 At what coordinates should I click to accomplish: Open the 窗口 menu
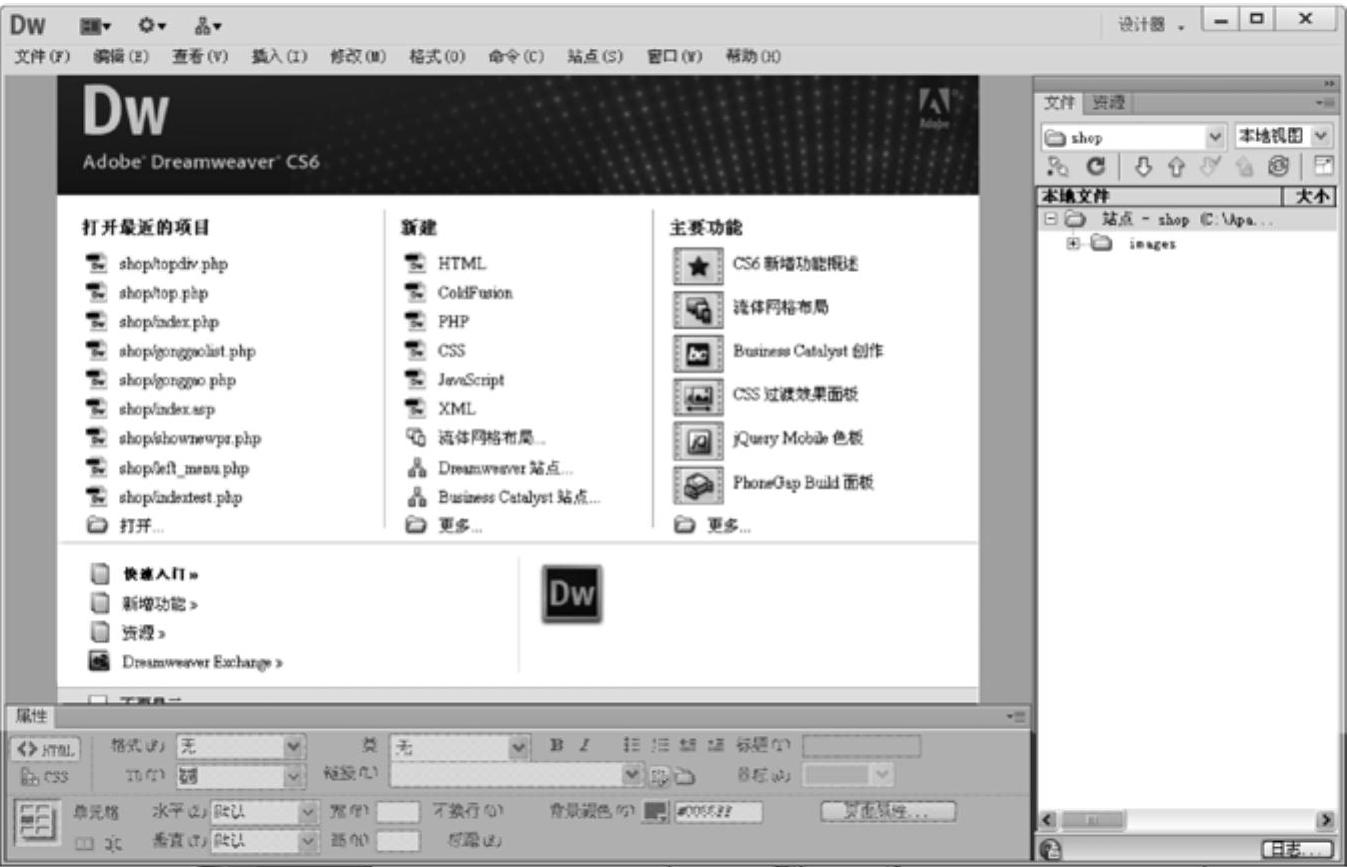click(677, 56)
